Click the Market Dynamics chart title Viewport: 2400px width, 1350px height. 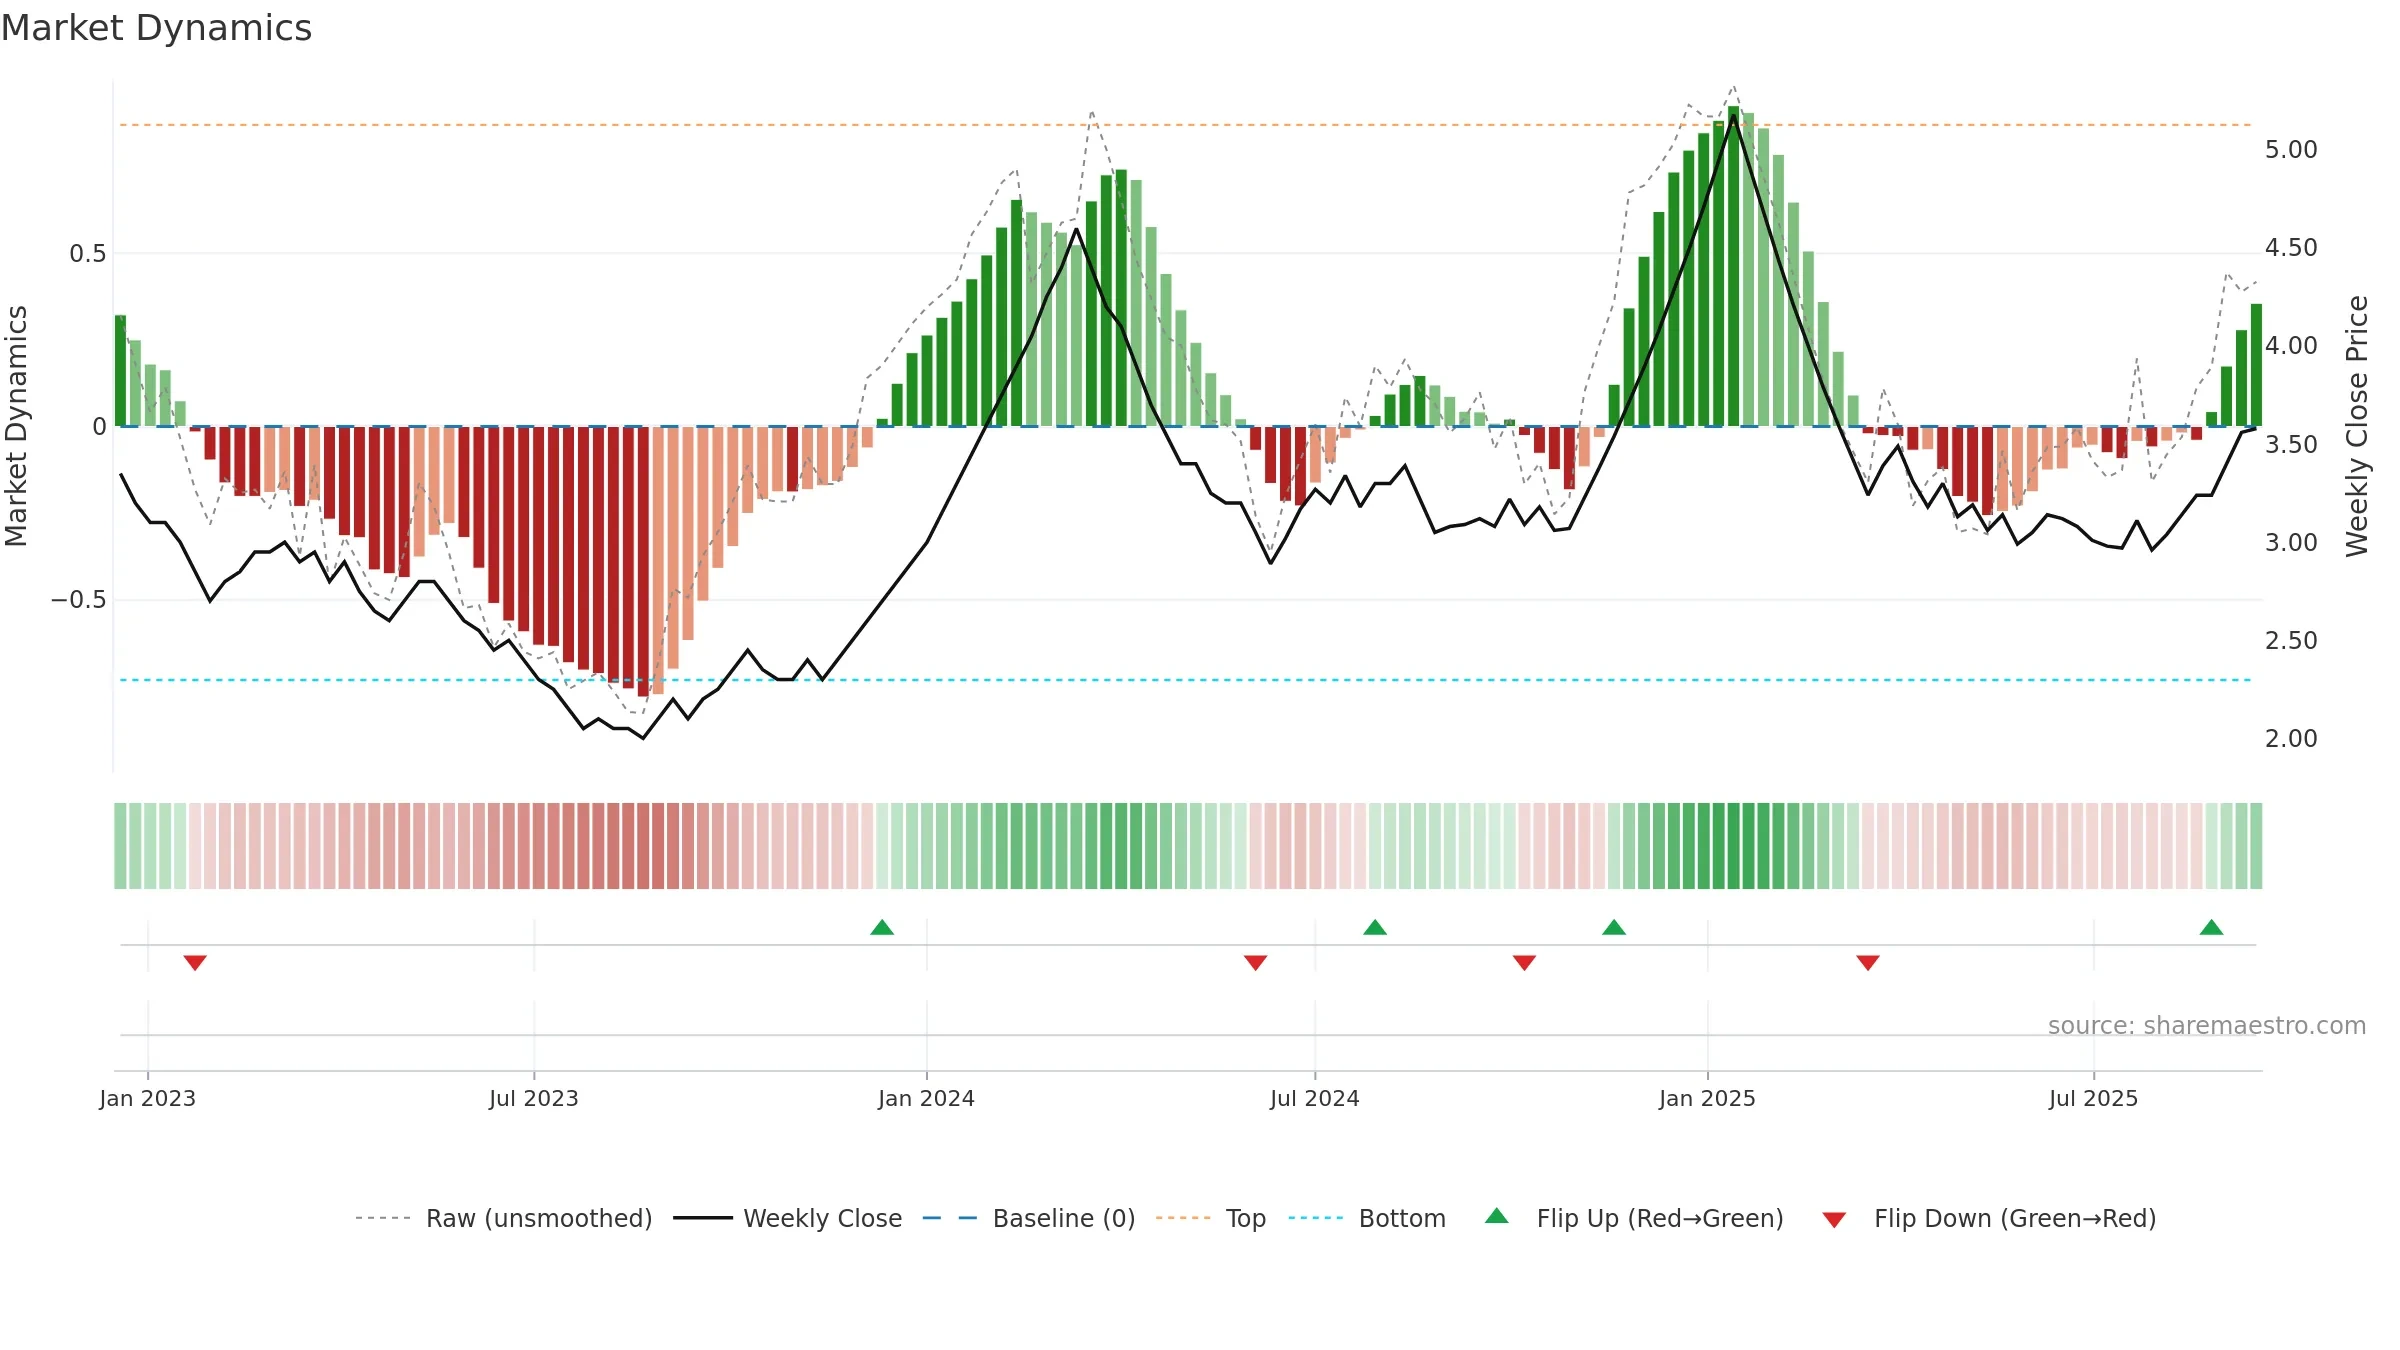coord(157,28)
